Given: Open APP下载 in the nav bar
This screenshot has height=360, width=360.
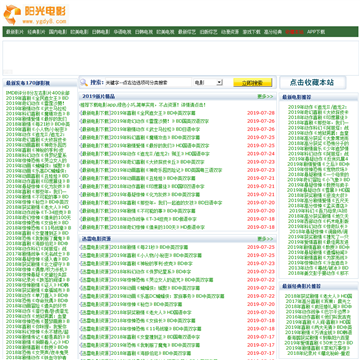Looking at the screenshot, I should (316, 32).
